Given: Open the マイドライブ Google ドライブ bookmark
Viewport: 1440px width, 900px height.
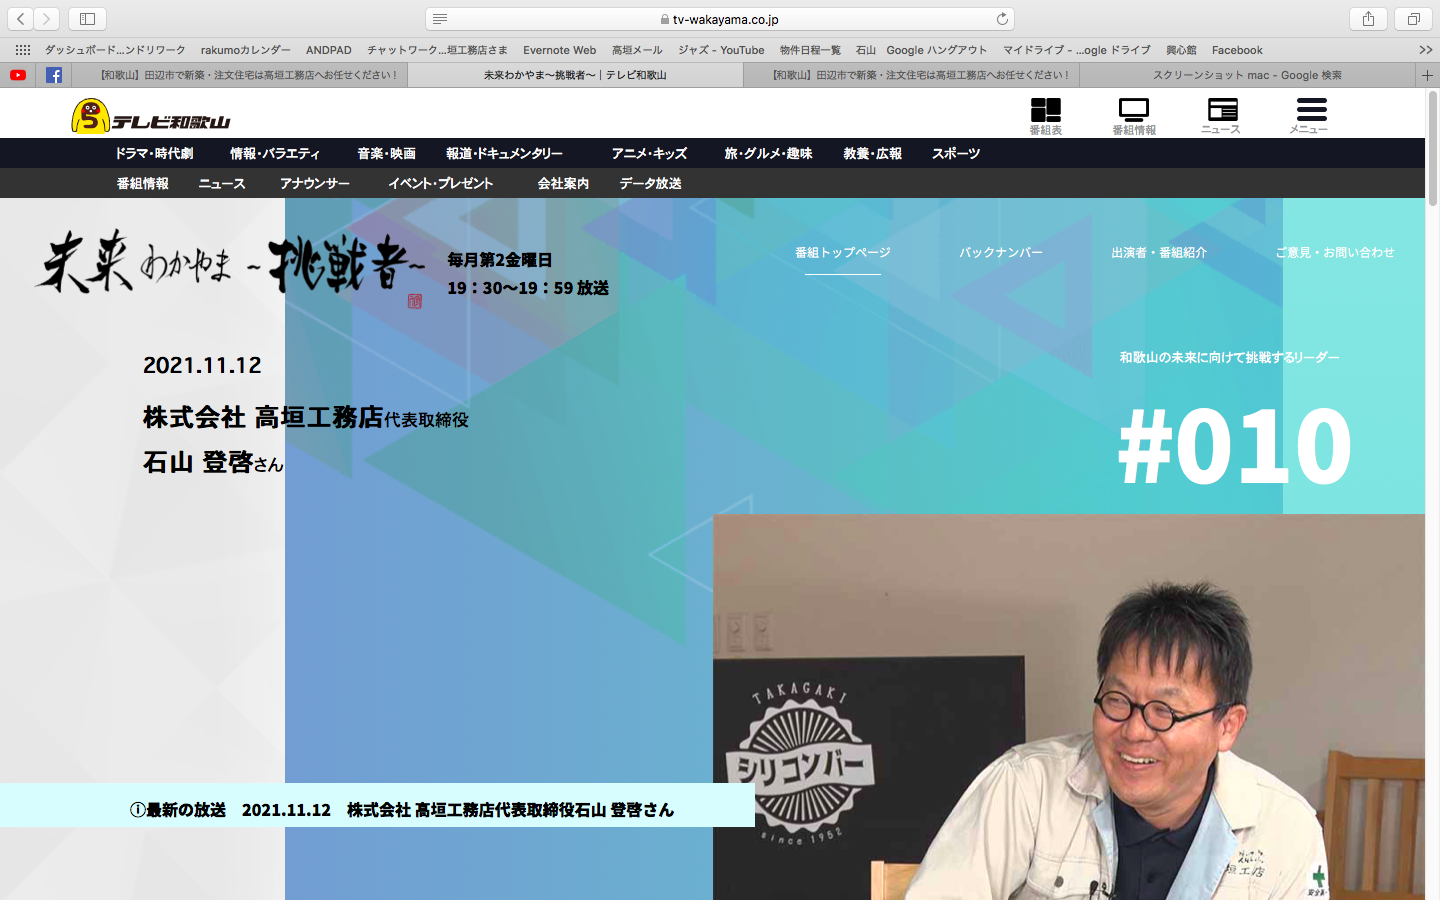Looking at the screenshot, I should pyautogui.click(x=1077, y=50).
